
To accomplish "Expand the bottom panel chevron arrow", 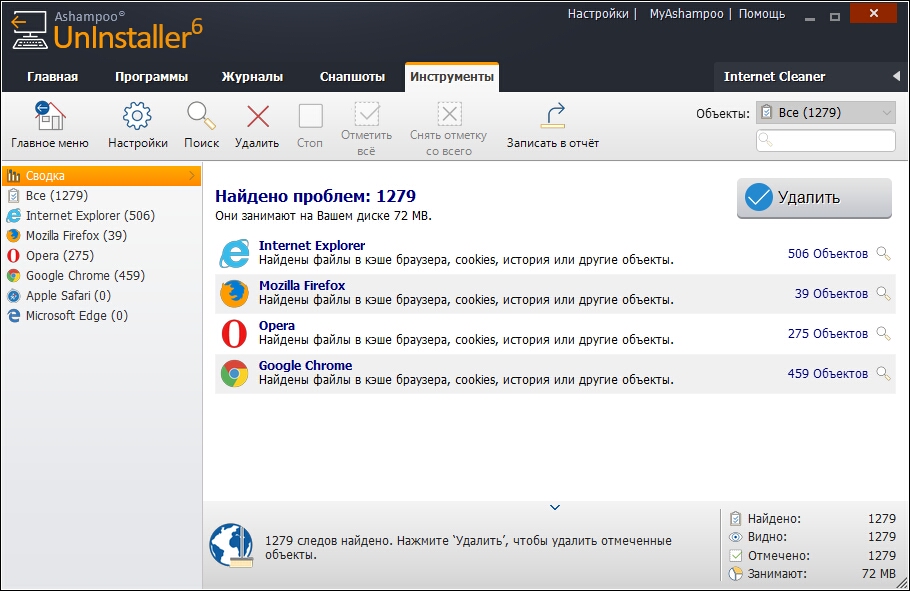I will 556,508.
